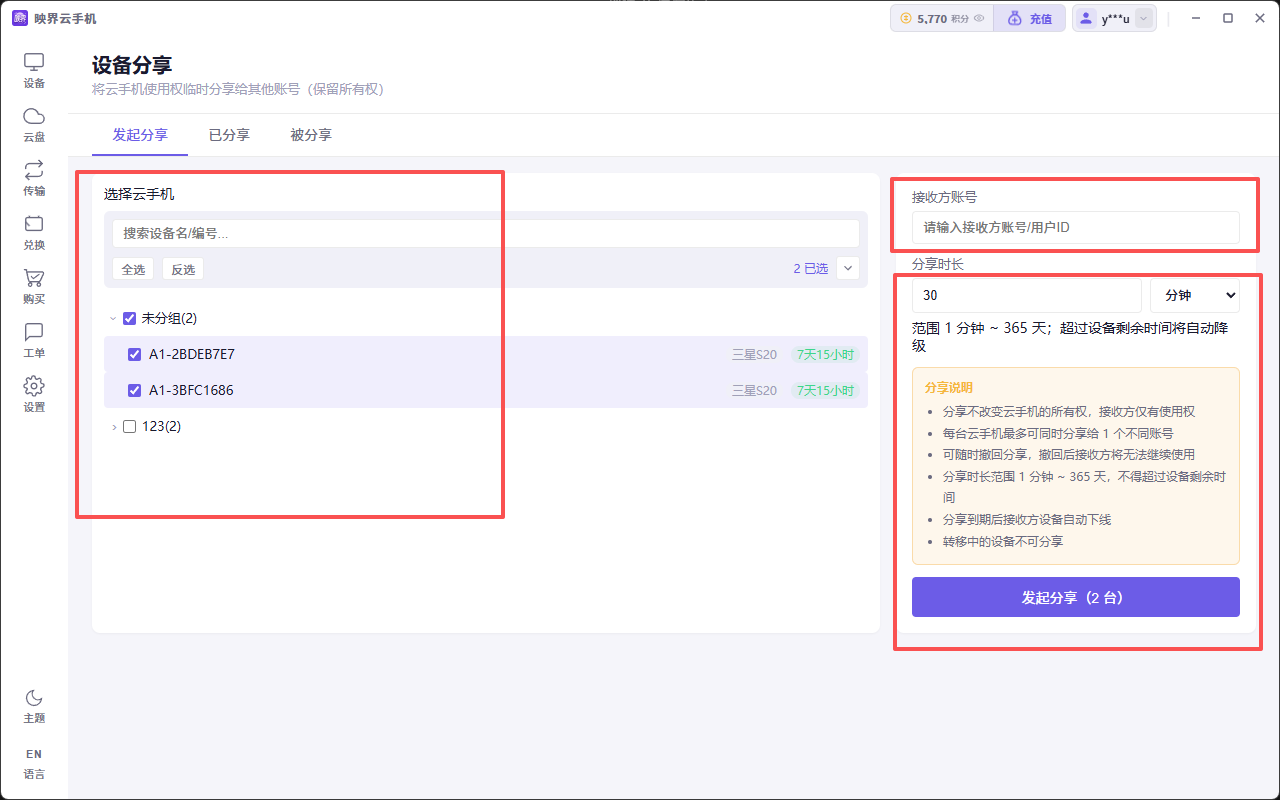Toggle the points visibility eye icon
The width and height of the screenshot is (1280, 800).
[x=979, y=18]
